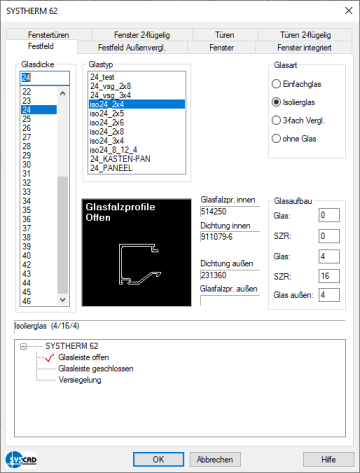
Task: Click the red checkmark next to Glasleiste offen
Action: pos(49,358)
